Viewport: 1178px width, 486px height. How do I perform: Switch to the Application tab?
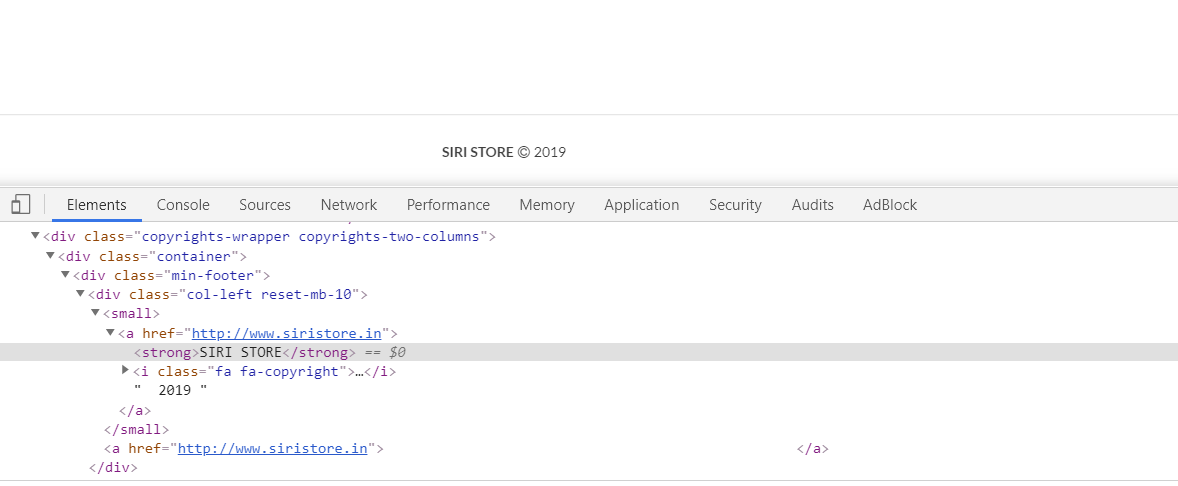point(642,205)
